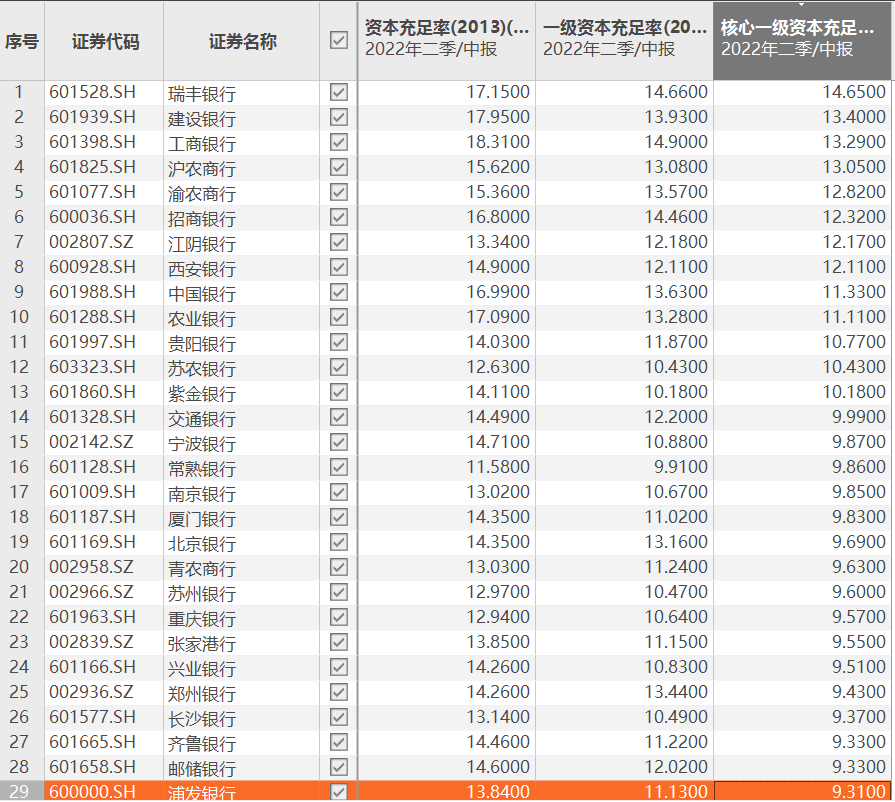Image resolution: width=895 pixels, height=802 pixels.
Task: Uncheck the checkbox for 建设银行
Action: (x=338, y=117)
